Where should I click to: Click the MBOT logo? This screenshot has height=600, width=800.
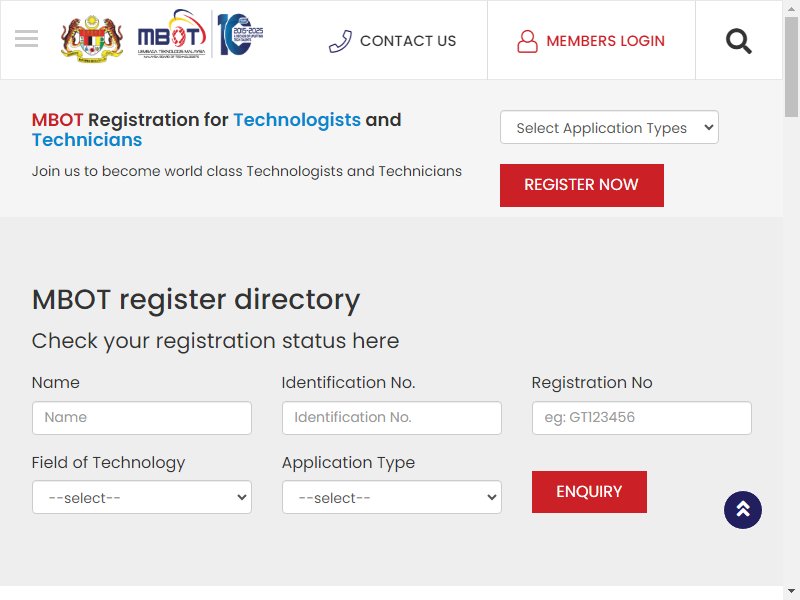(172, 33)
